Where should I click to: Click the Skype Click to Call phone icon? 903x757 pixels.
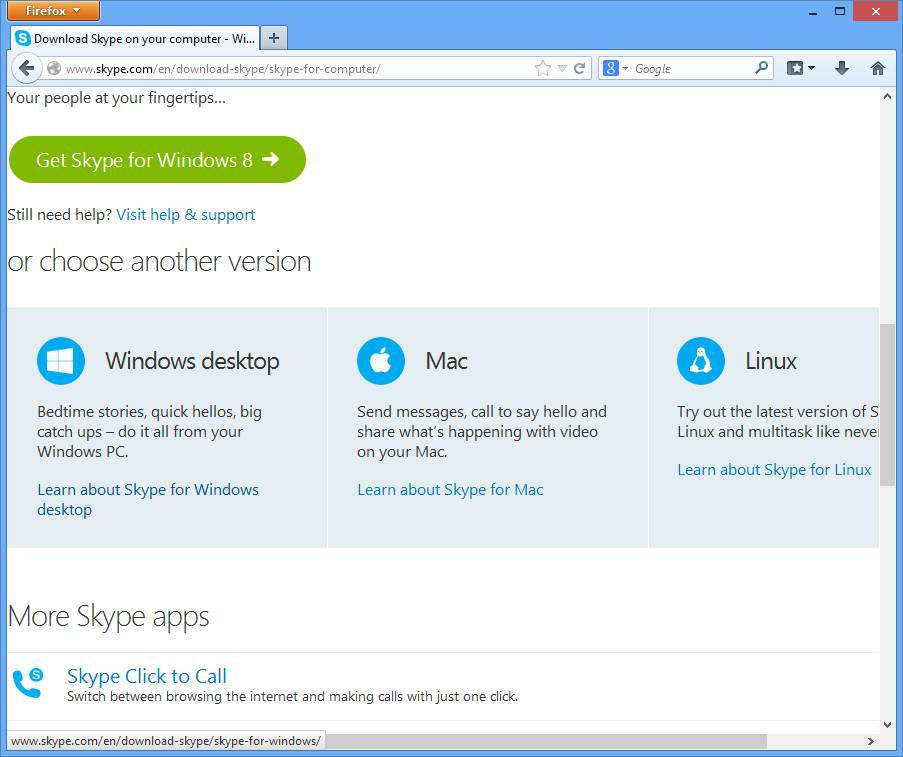[x=28, y=683]
